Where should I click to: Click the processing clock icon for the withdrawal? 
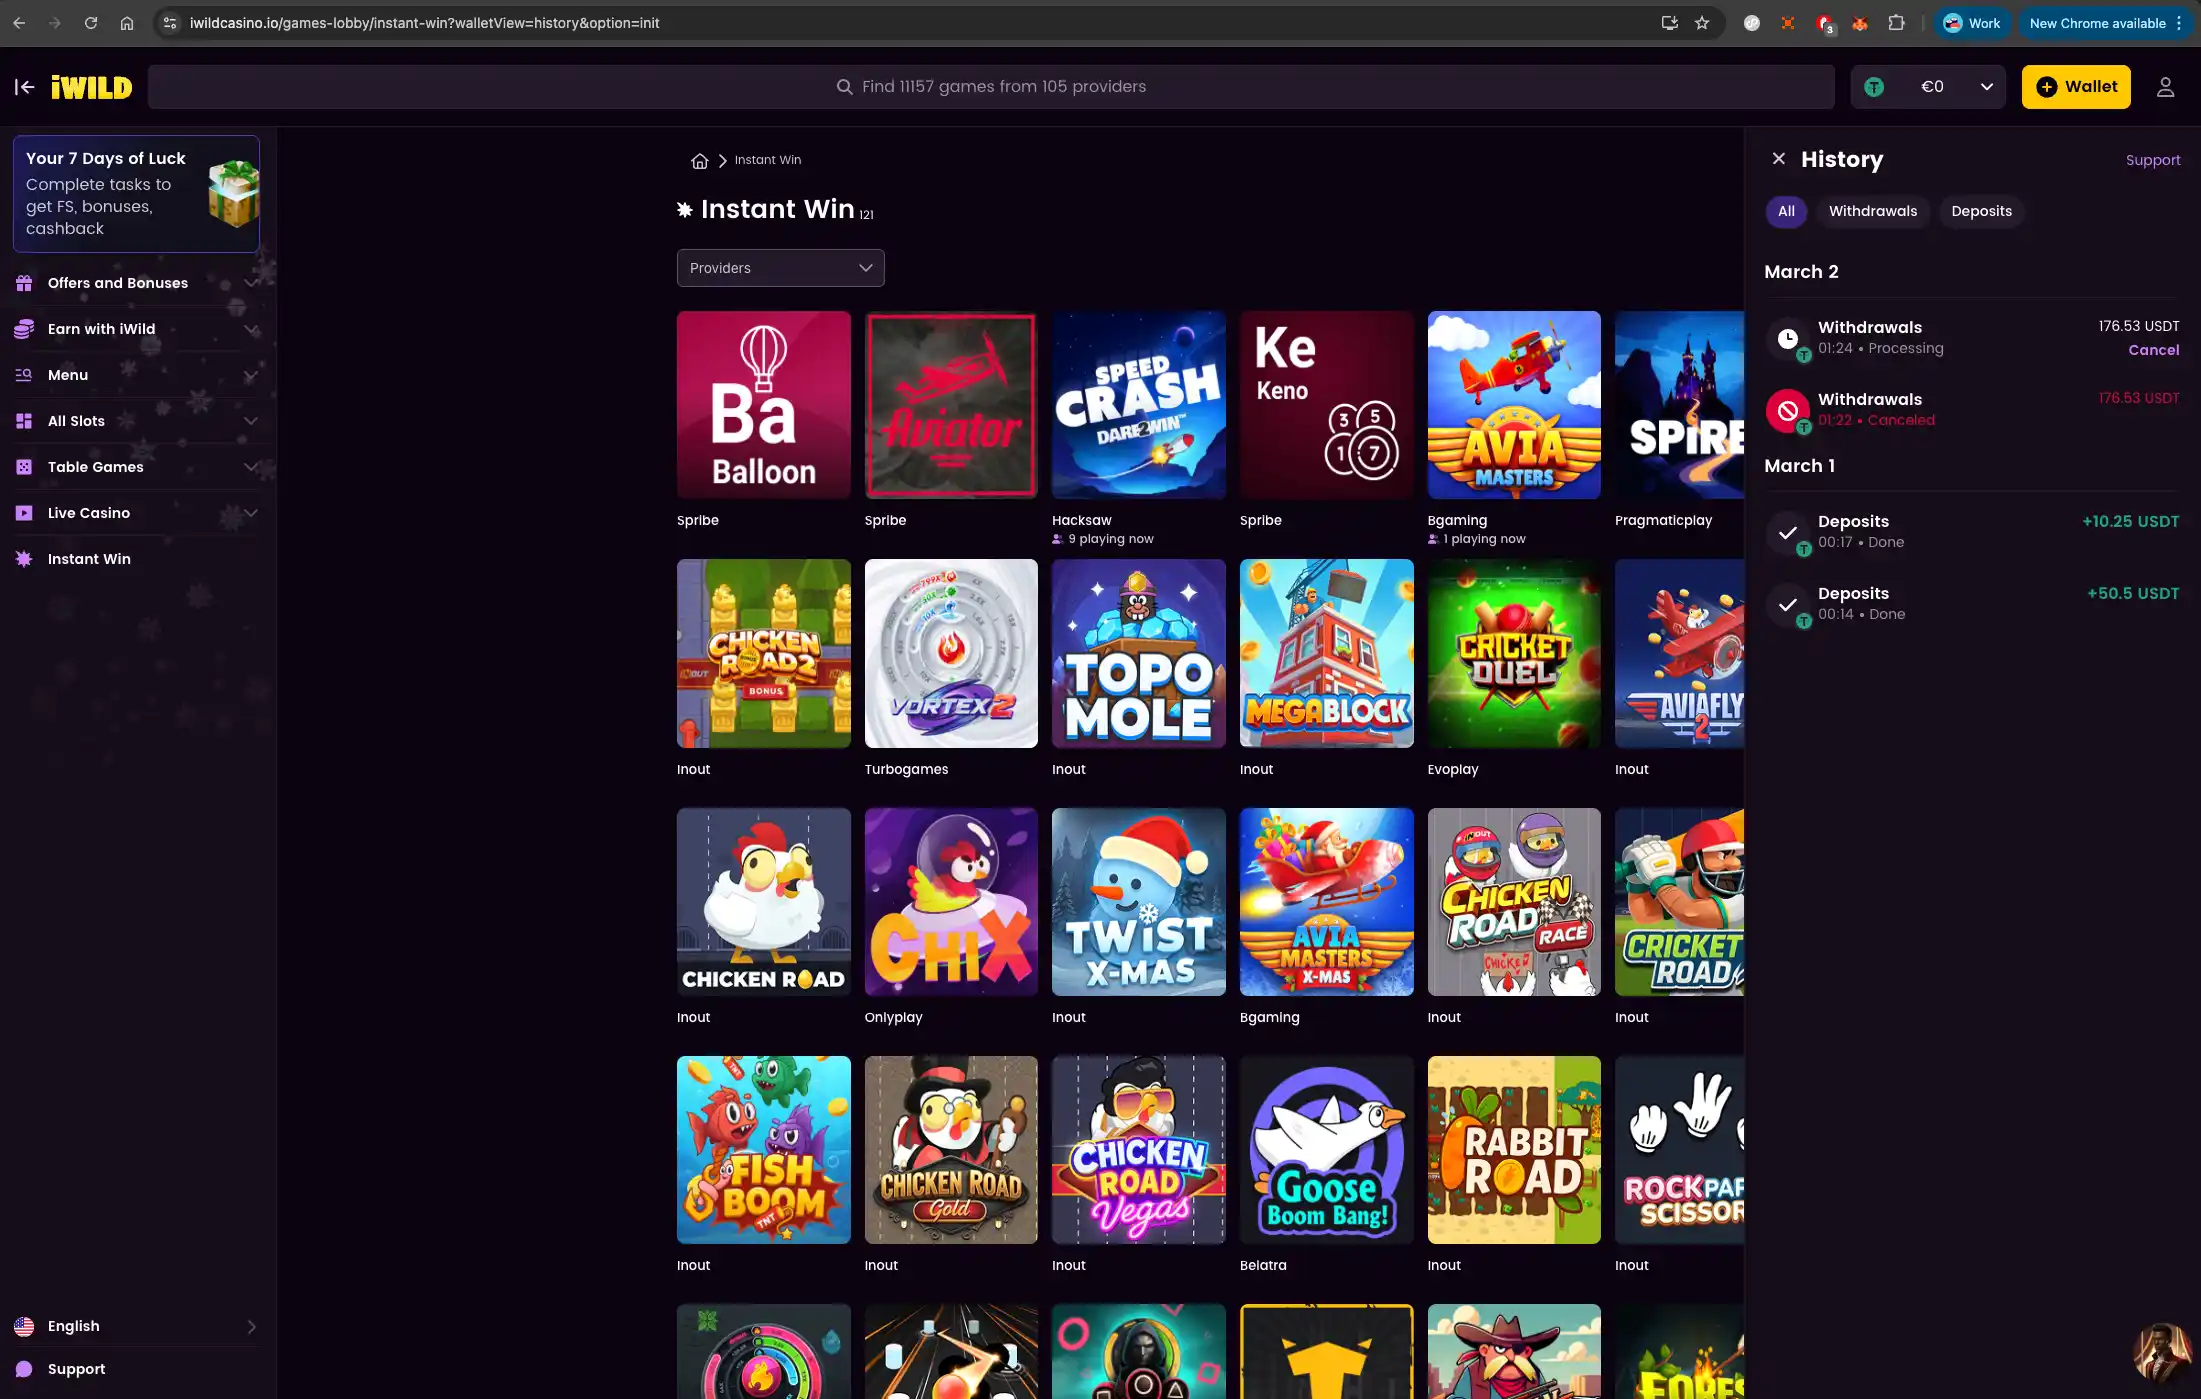click(1787, 338)
